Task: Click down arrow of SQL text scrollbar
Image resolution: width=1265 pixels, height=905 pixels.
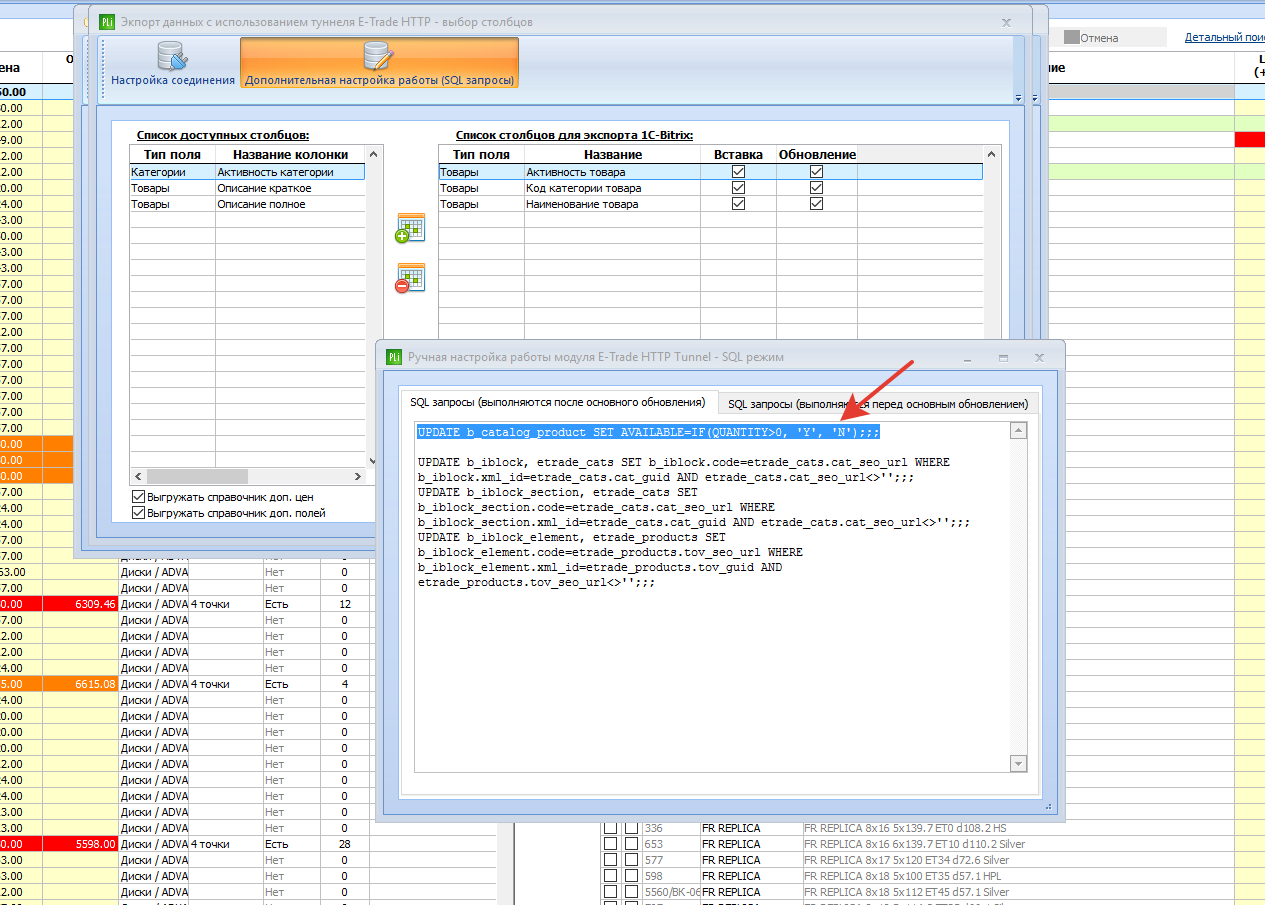Action: (x=1019, y=764)
